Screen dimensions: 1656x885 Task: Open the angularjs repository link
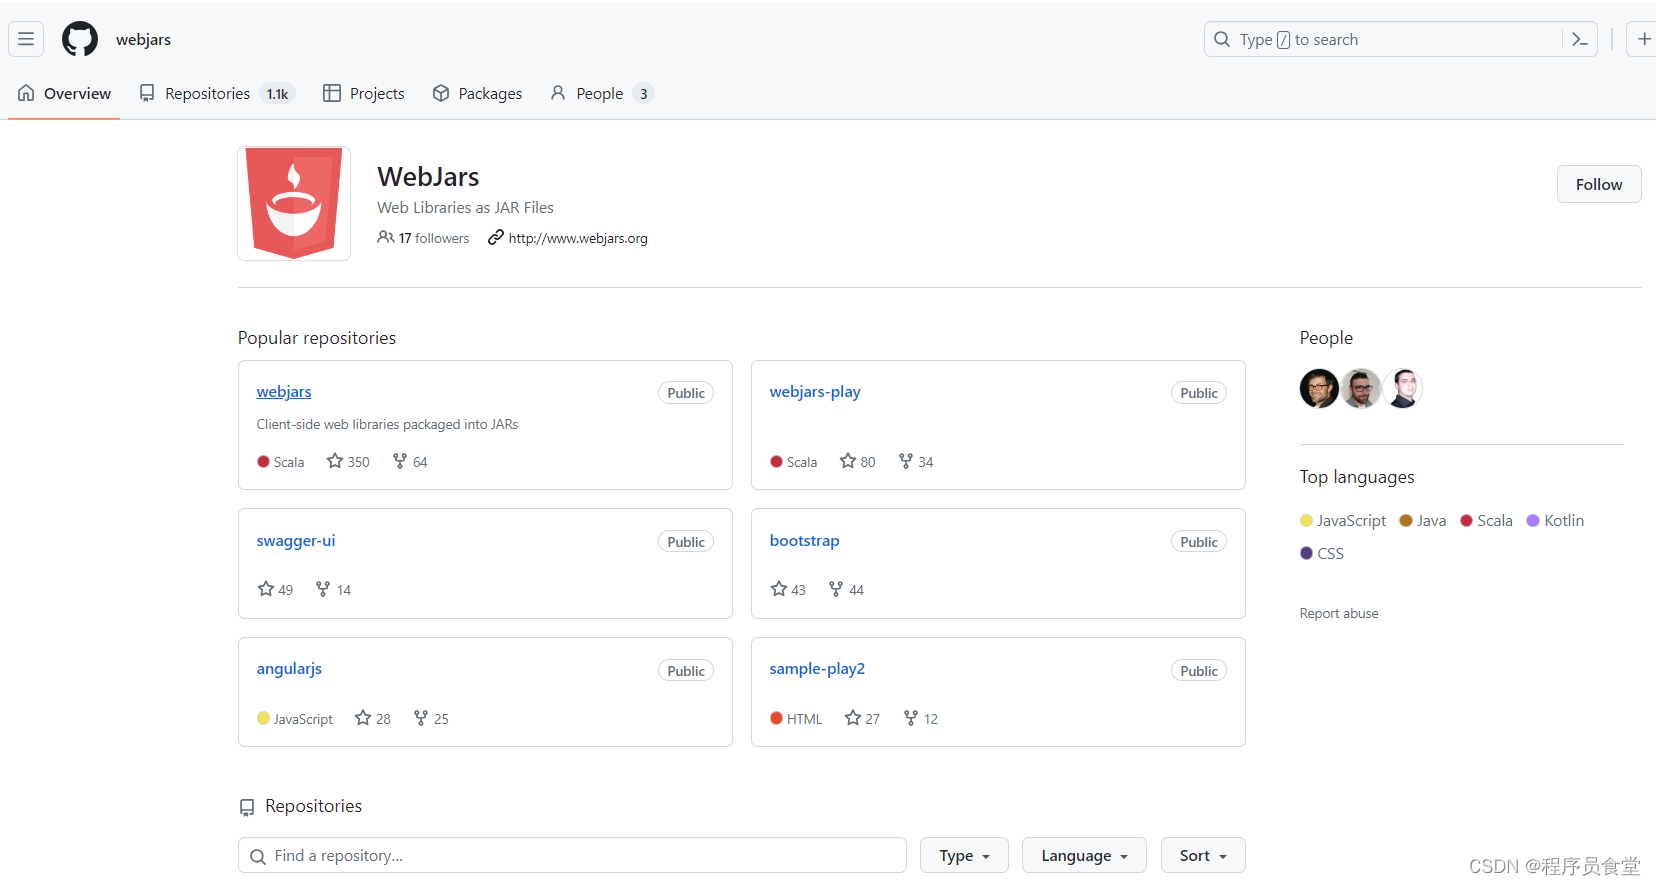289,668
